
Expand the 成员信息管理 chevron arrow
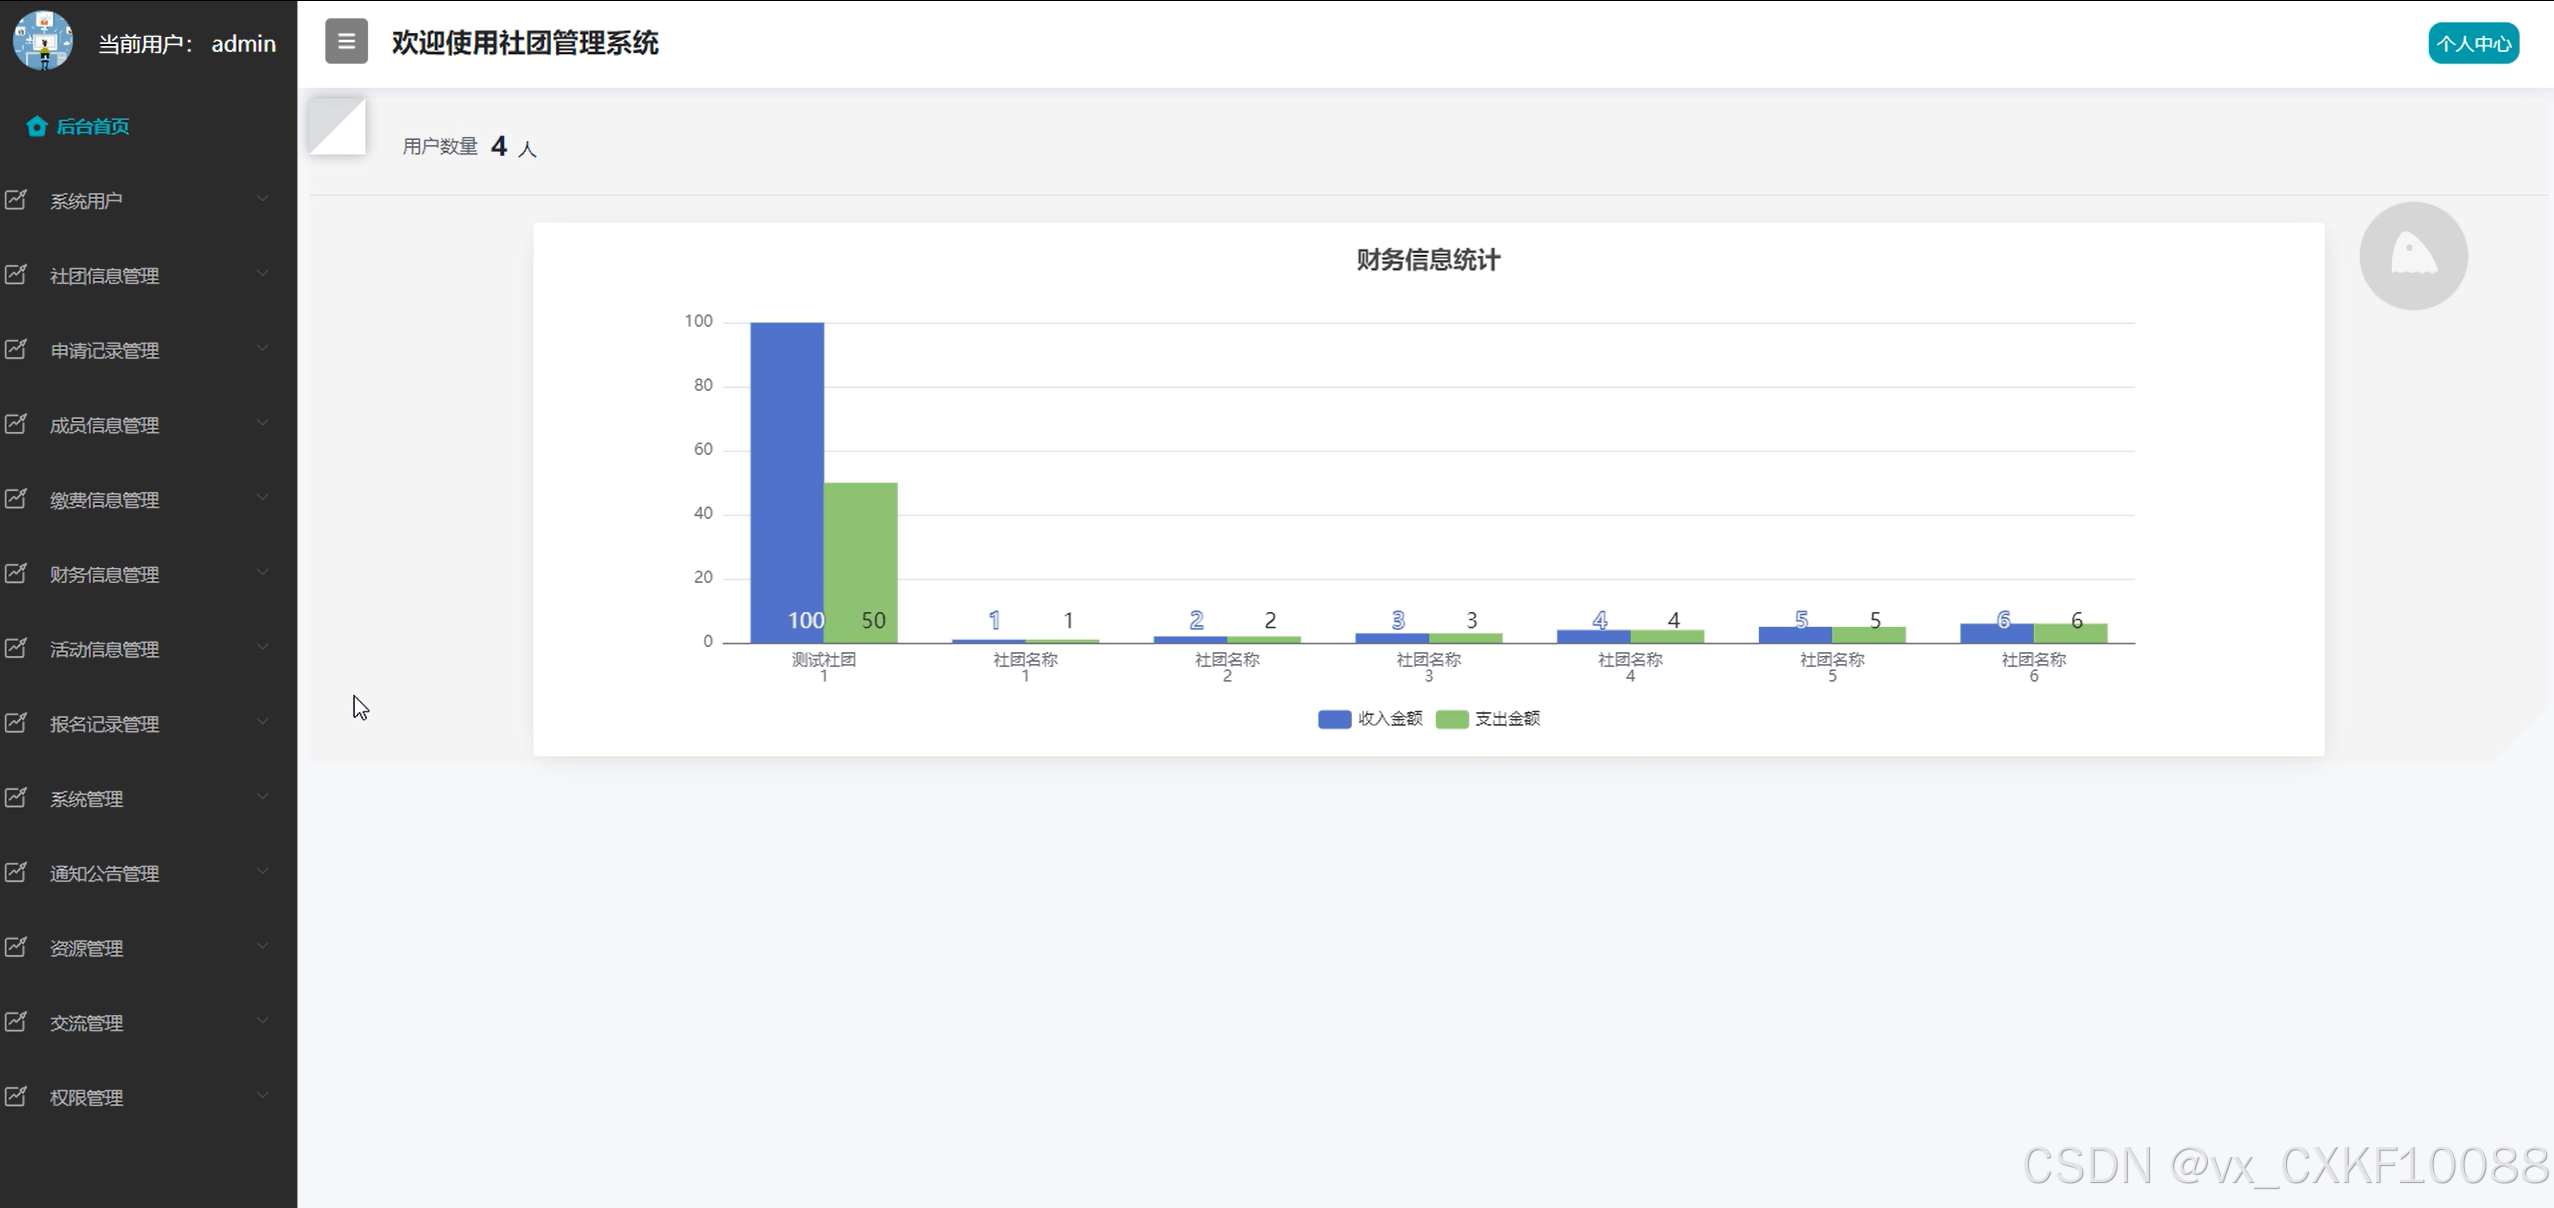coord(263,423)
